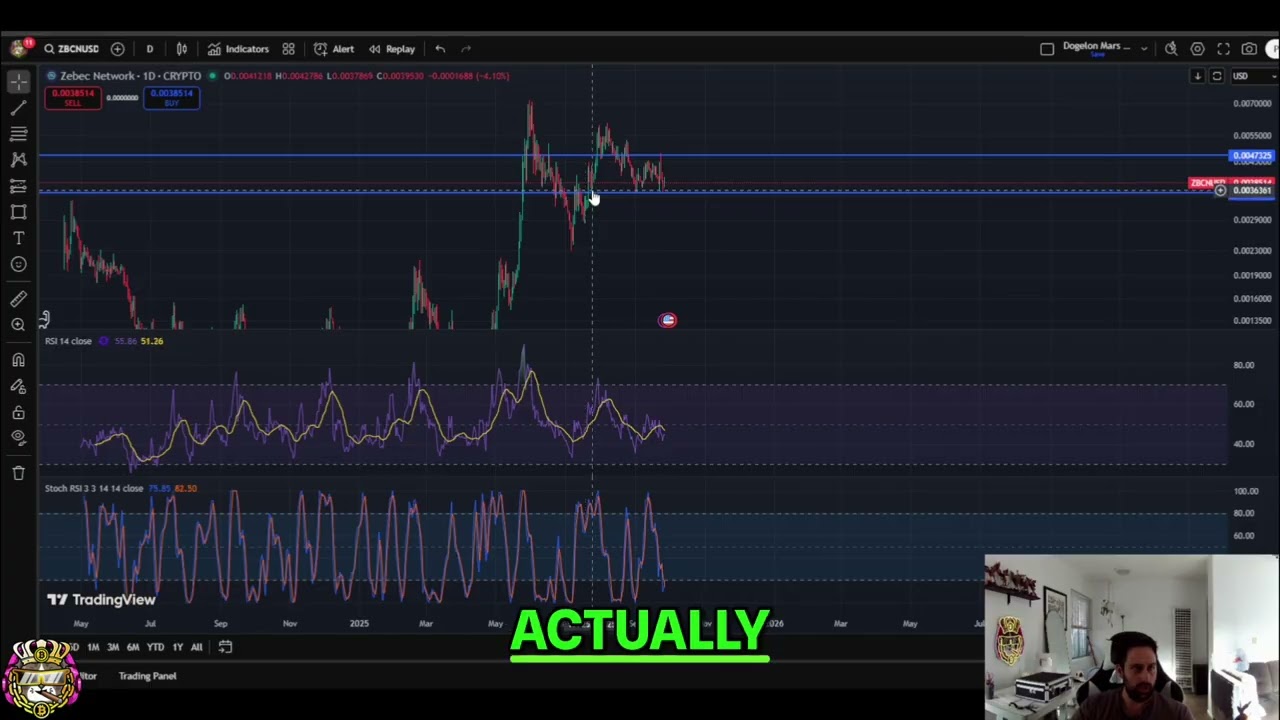This screenshot has height=720, width=1280.
Task: Take a chart snapshot with the camera icon
Action: coord(1249,49)
